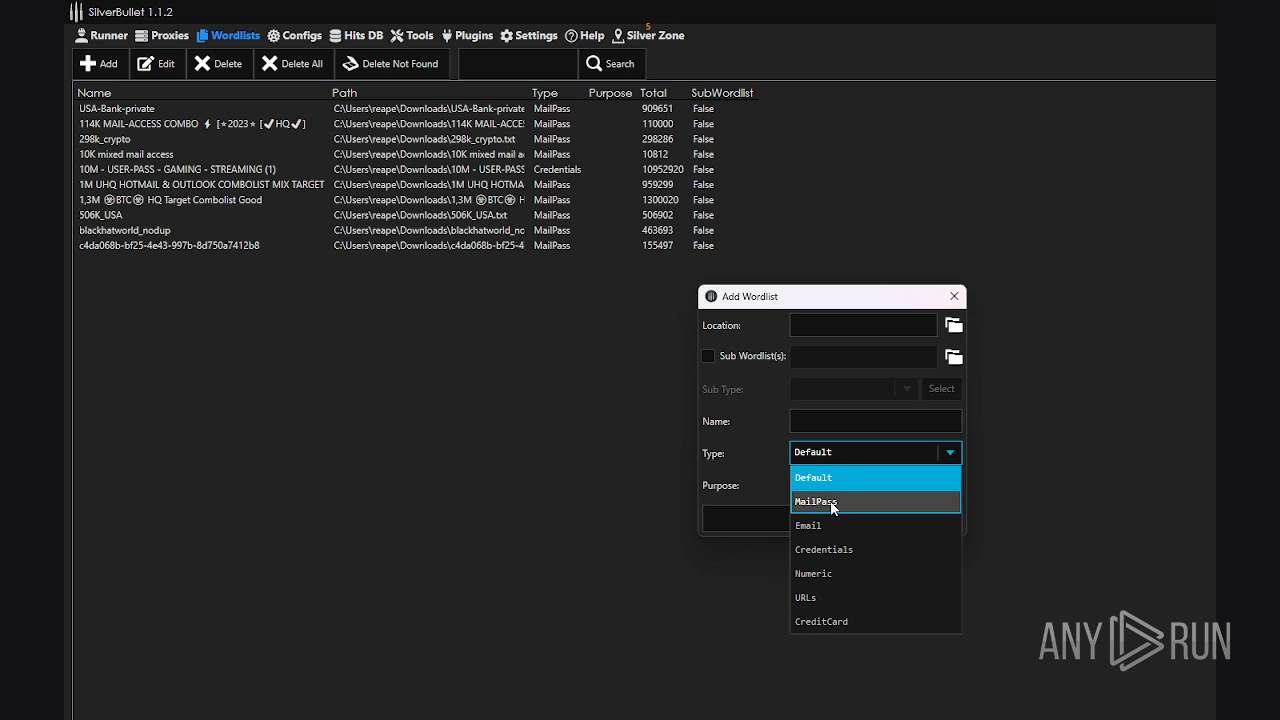Select the 10K mixed mail access row

coord(415,154)
